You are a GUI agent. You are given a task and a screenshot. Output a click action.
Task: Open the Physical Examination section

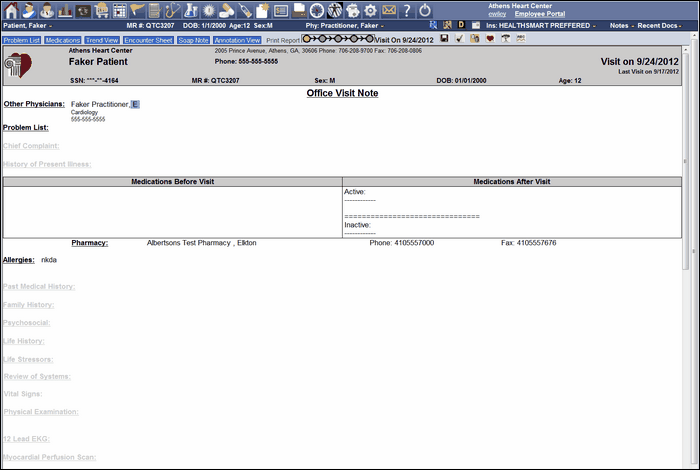point(41,412)
